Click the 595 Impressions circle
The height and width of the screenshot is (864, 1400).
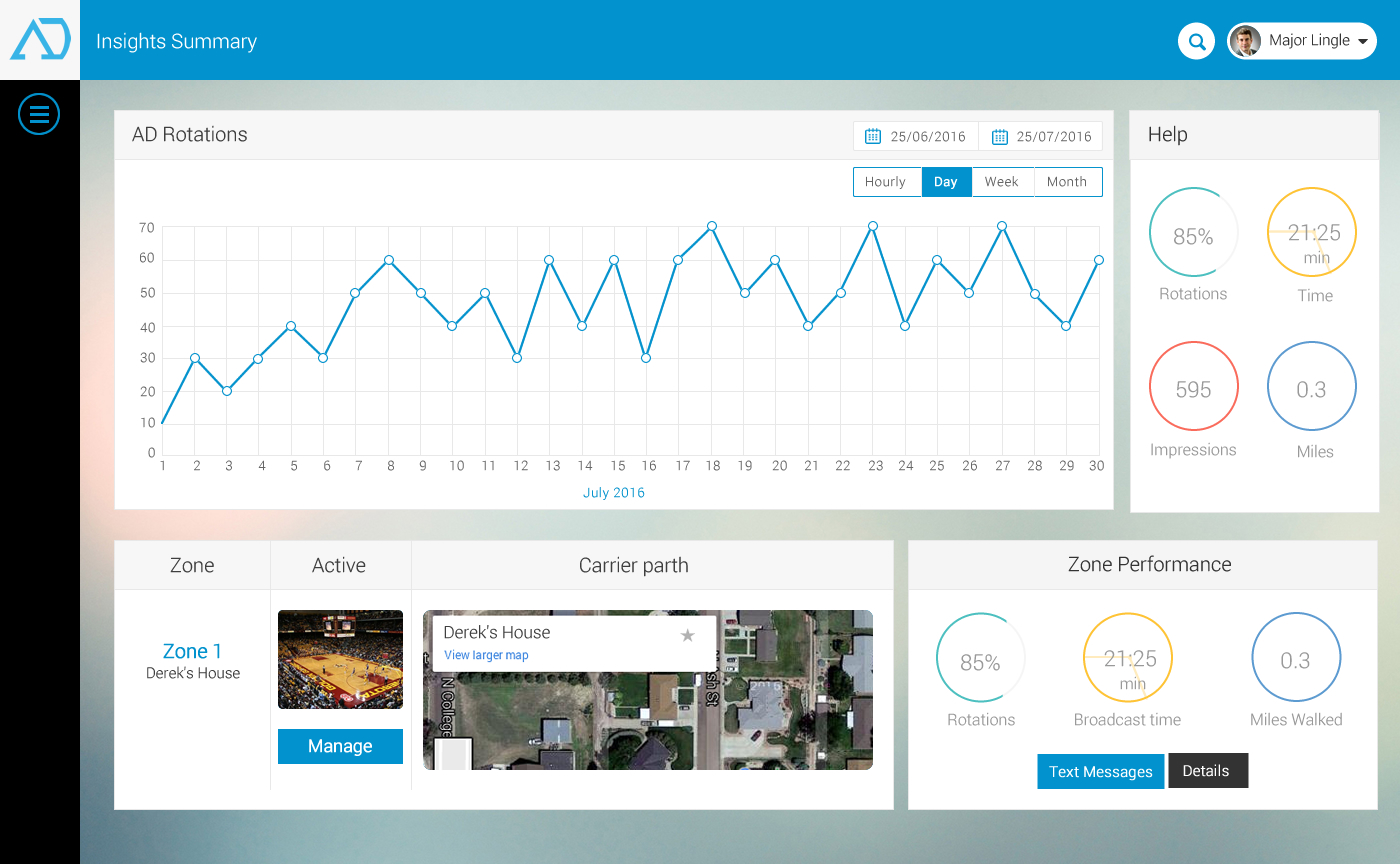(x=1193, y=387)
